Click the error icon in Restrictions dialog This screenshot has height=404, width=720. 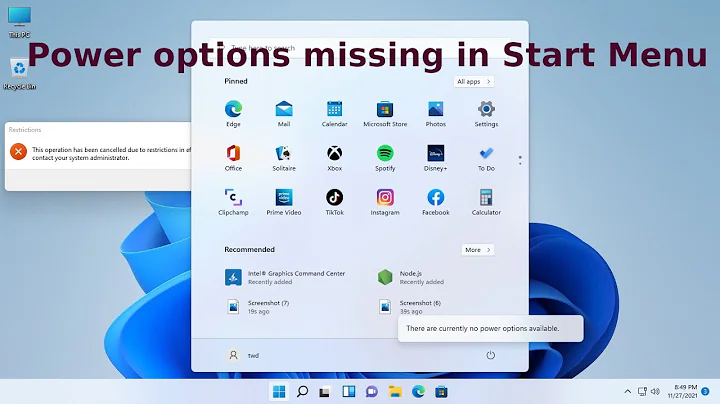[x=18, y=152]
